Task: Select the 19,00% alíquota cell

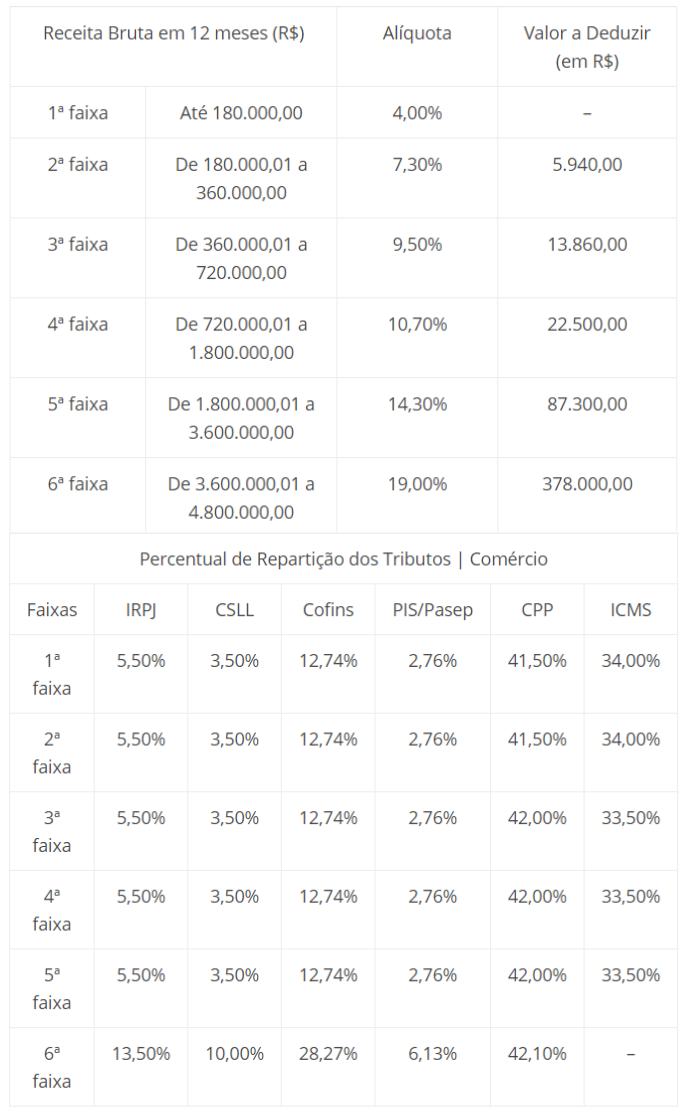Action: [x=417, y=484]
